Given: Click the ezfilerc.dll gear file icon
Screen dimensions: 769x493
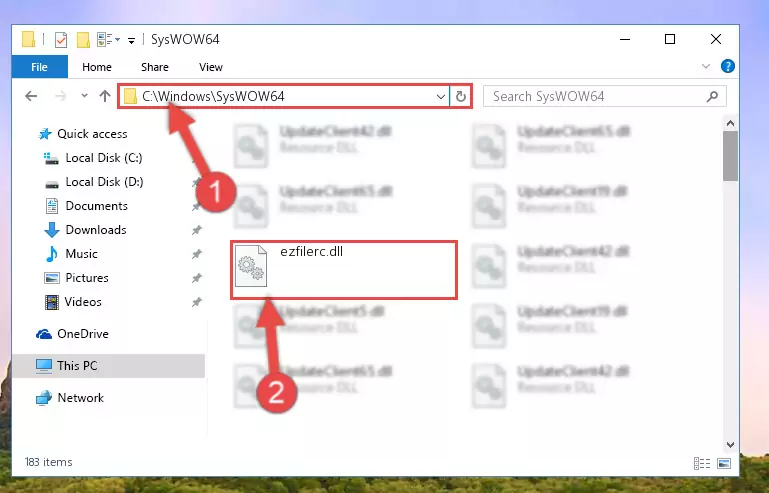Looking at the screenshot, I should click(x=251, y=265).
